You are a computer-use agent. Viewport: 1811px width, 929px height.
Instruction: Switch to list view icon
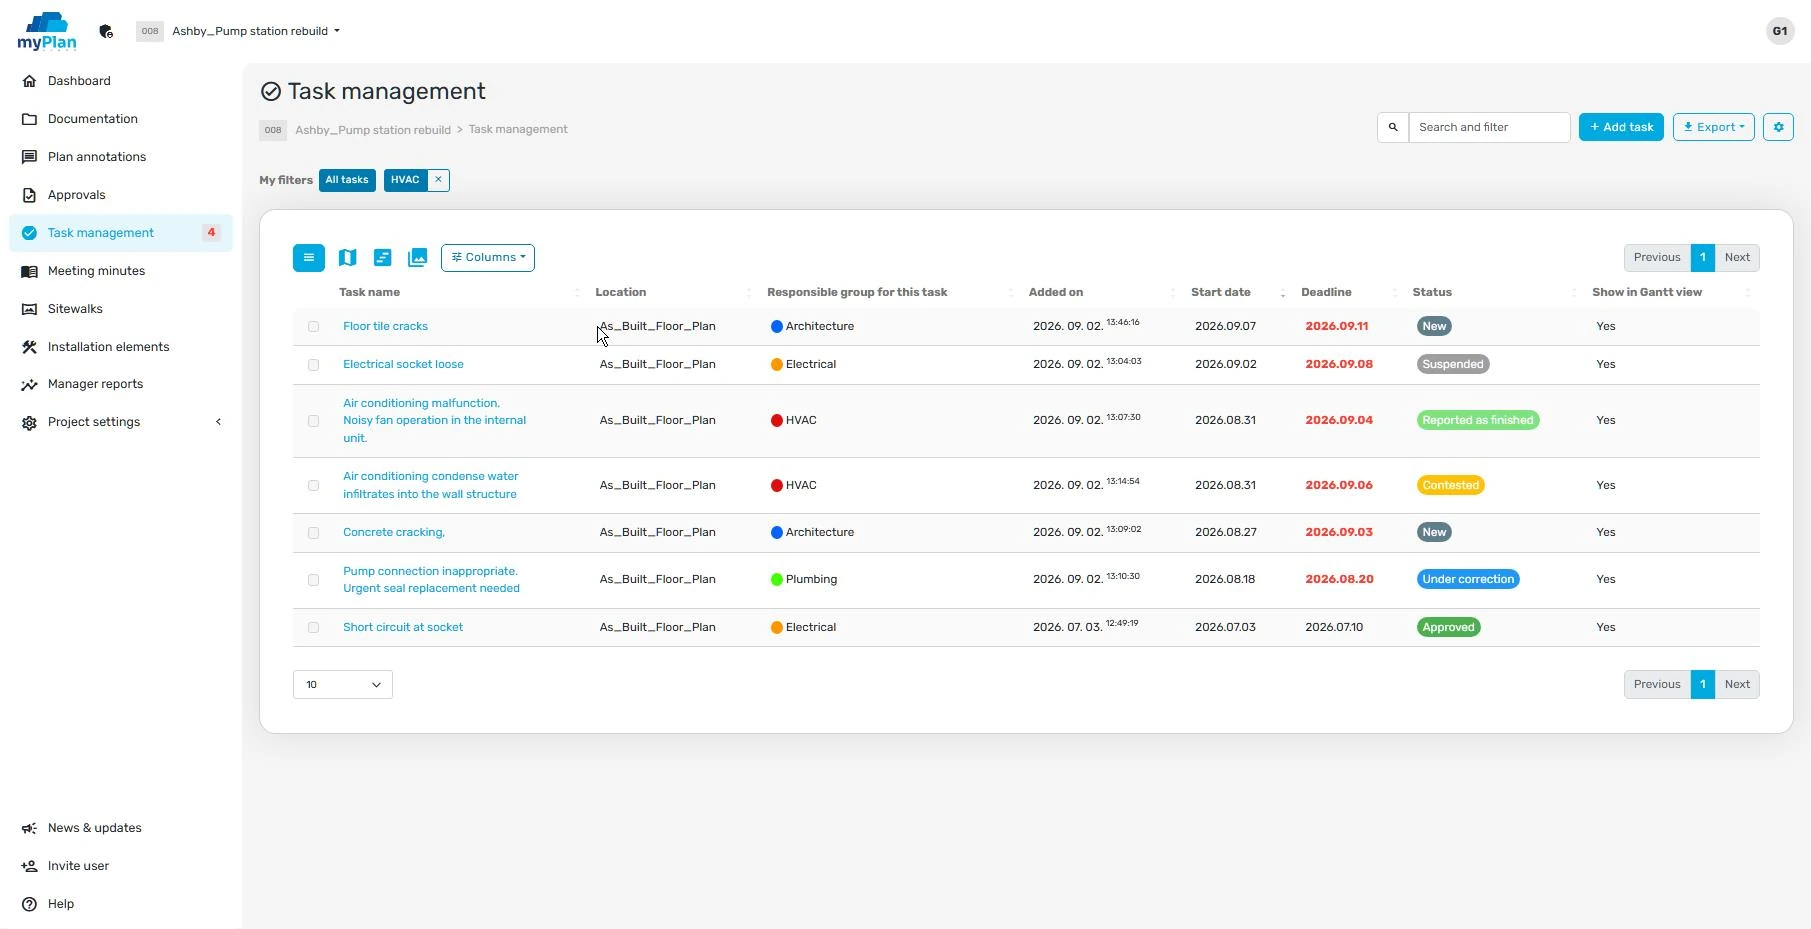coord(308,258)
